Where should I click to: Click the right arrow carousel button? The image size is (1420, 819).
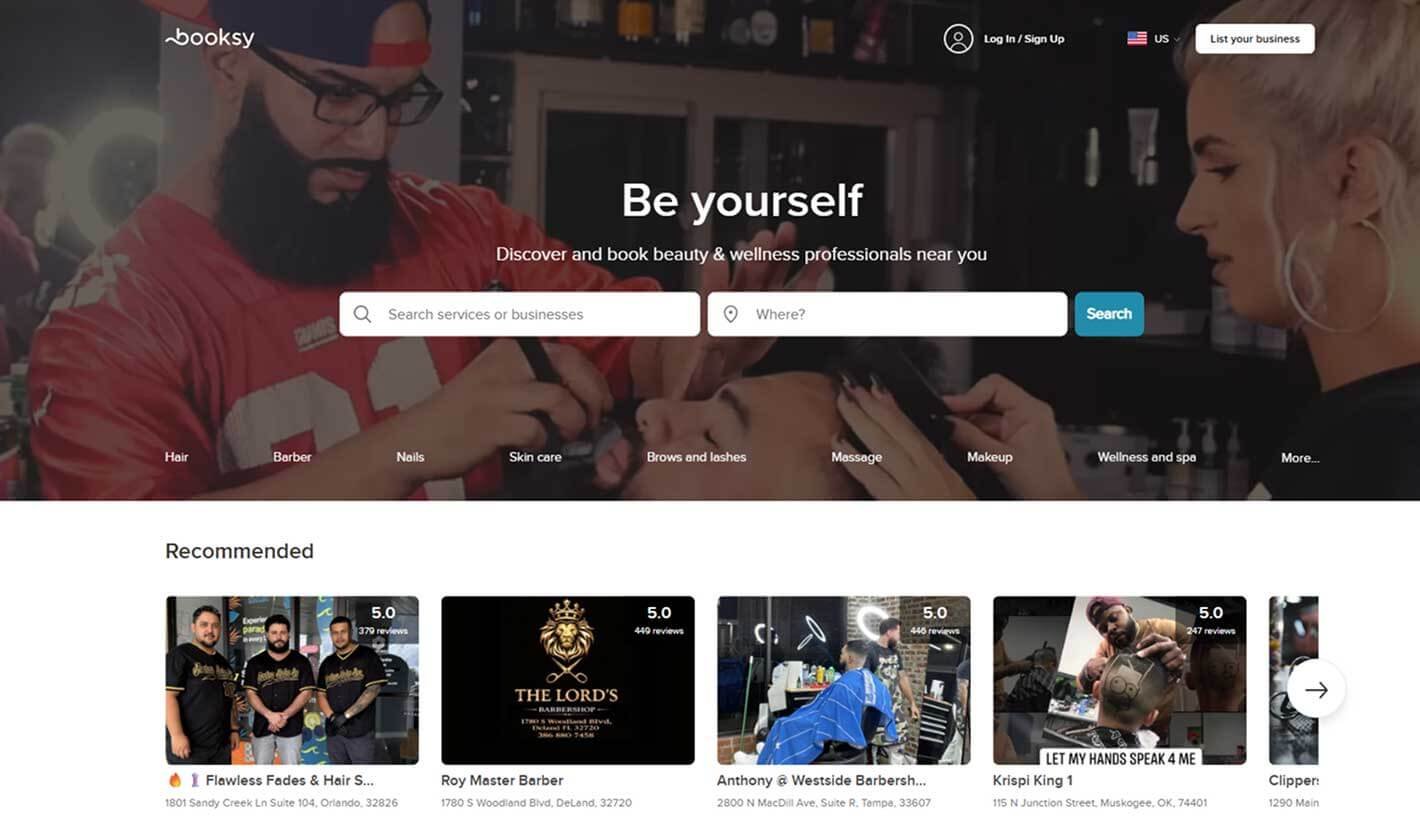[1316, 689]
